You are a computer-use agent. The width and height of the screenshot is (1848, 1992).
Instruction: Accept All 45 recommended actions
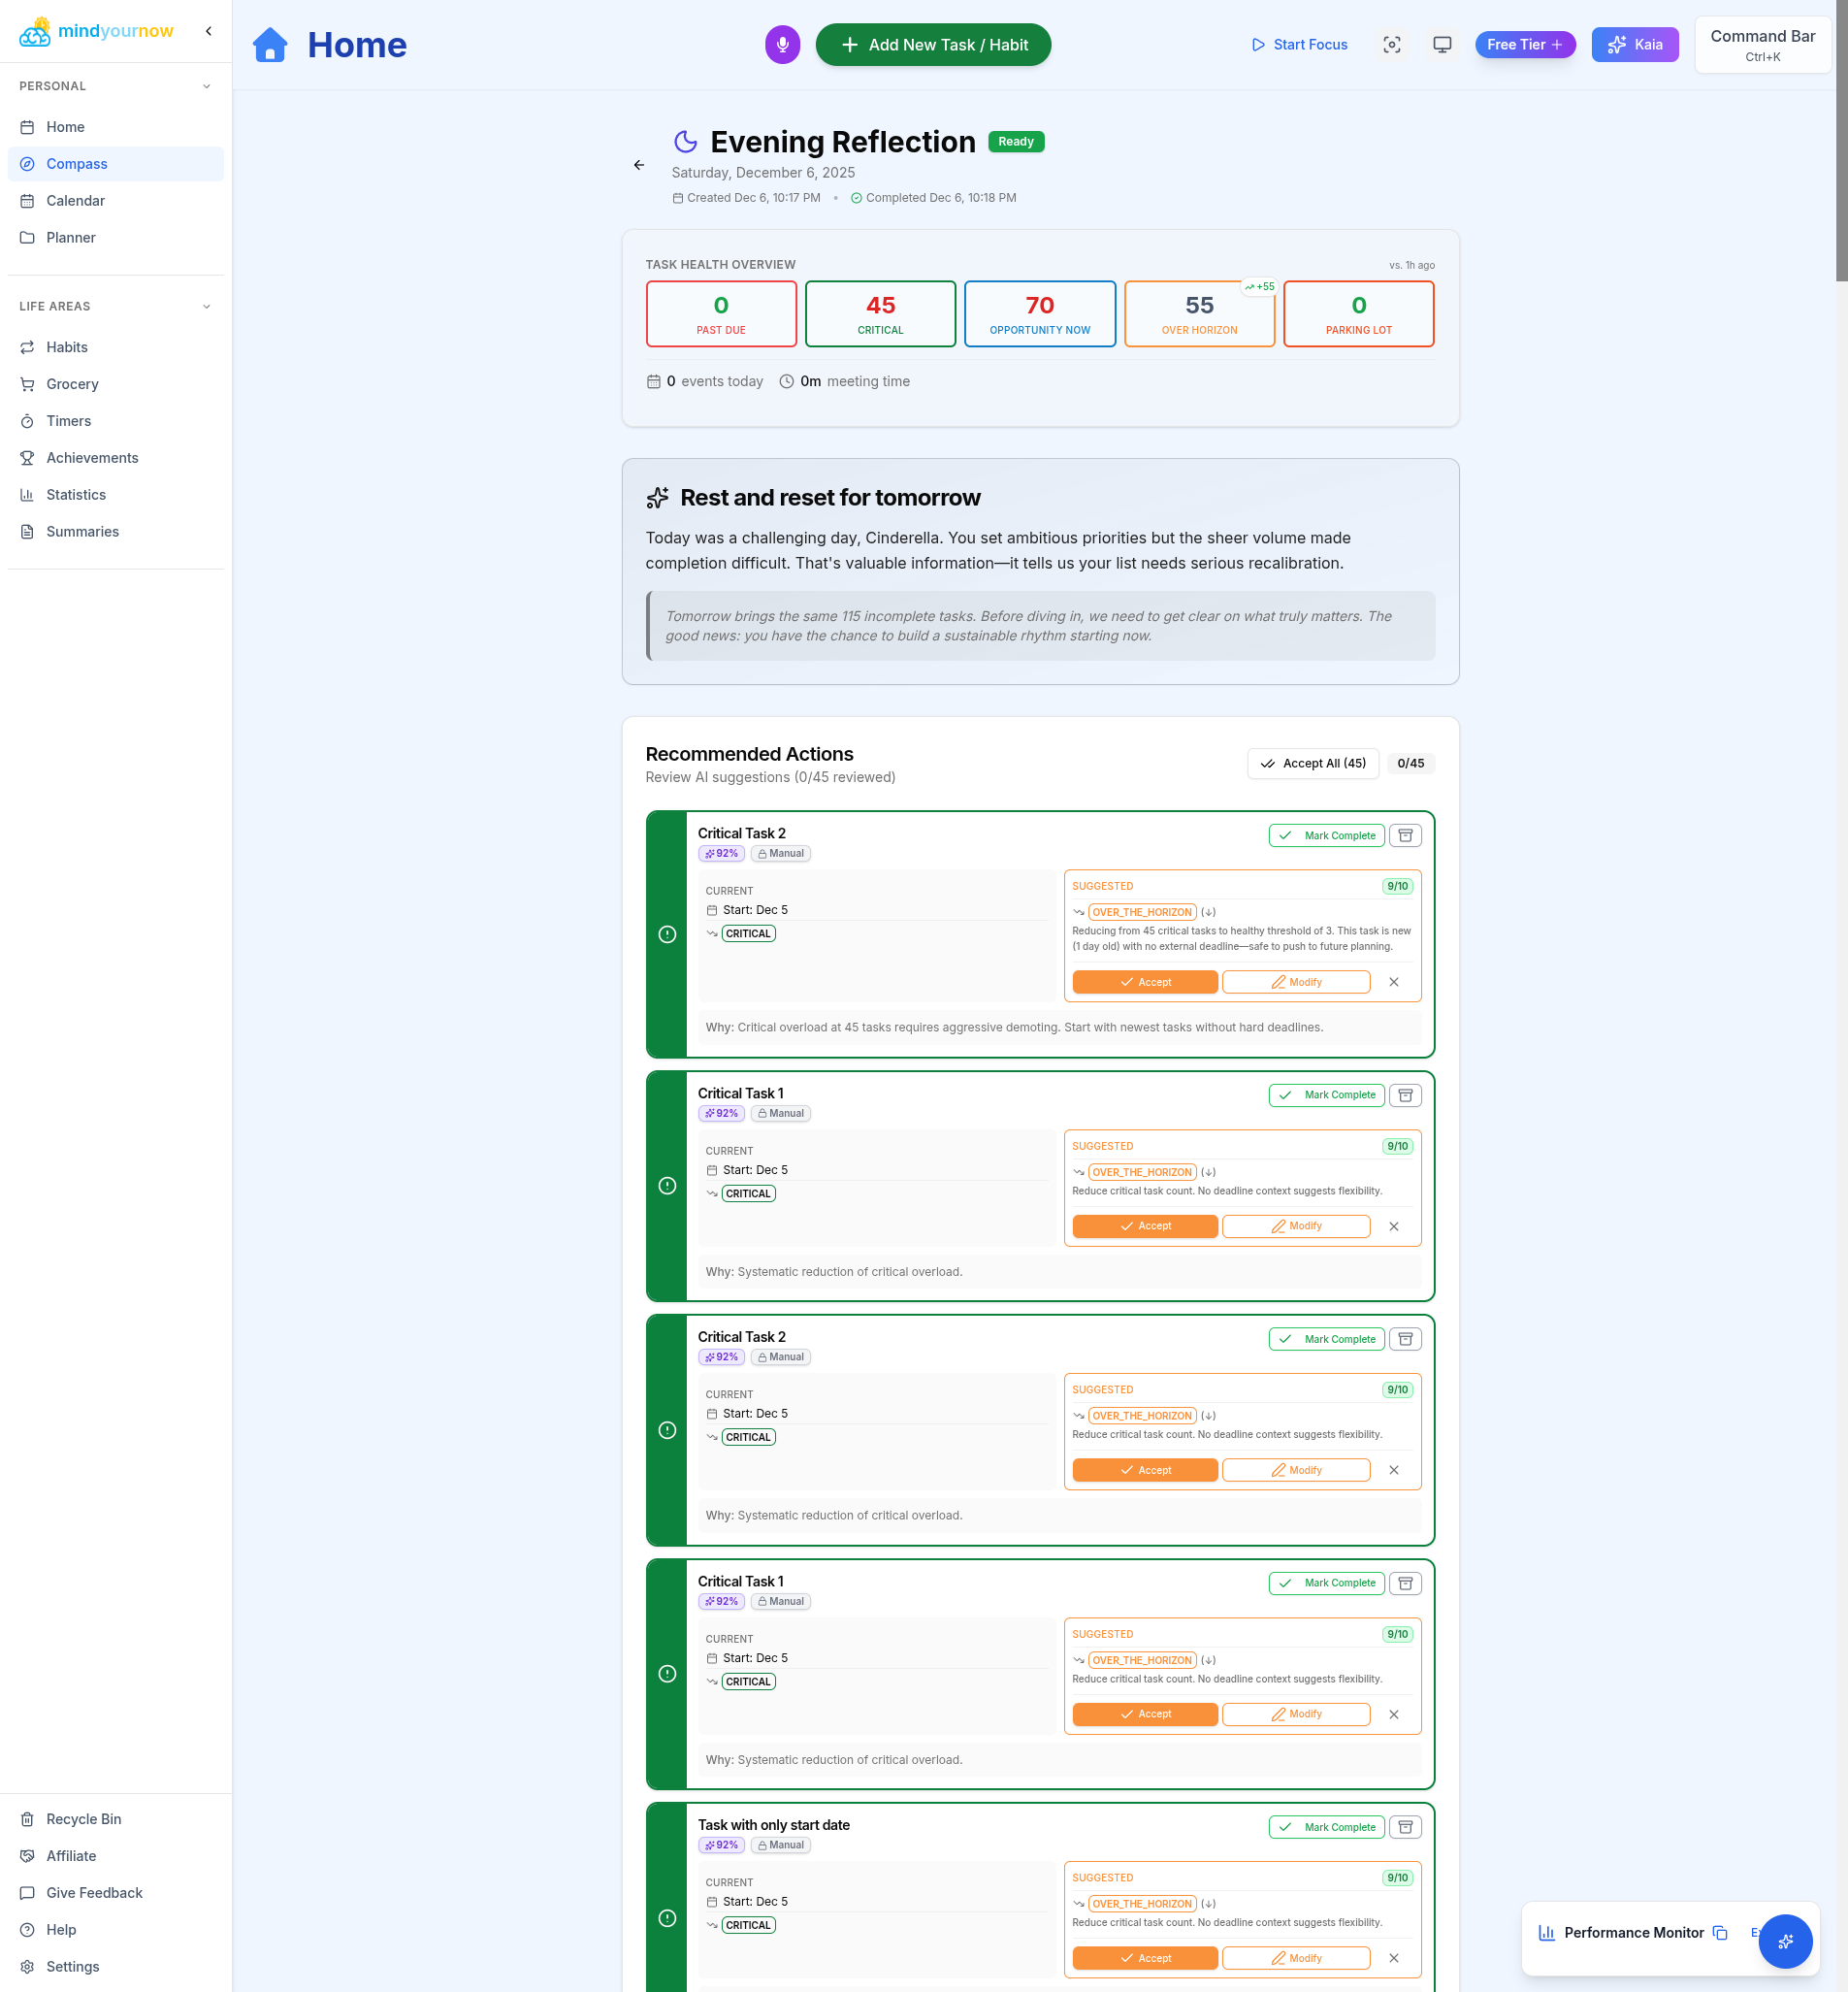pyautogui.click(x=1312, y=763)
